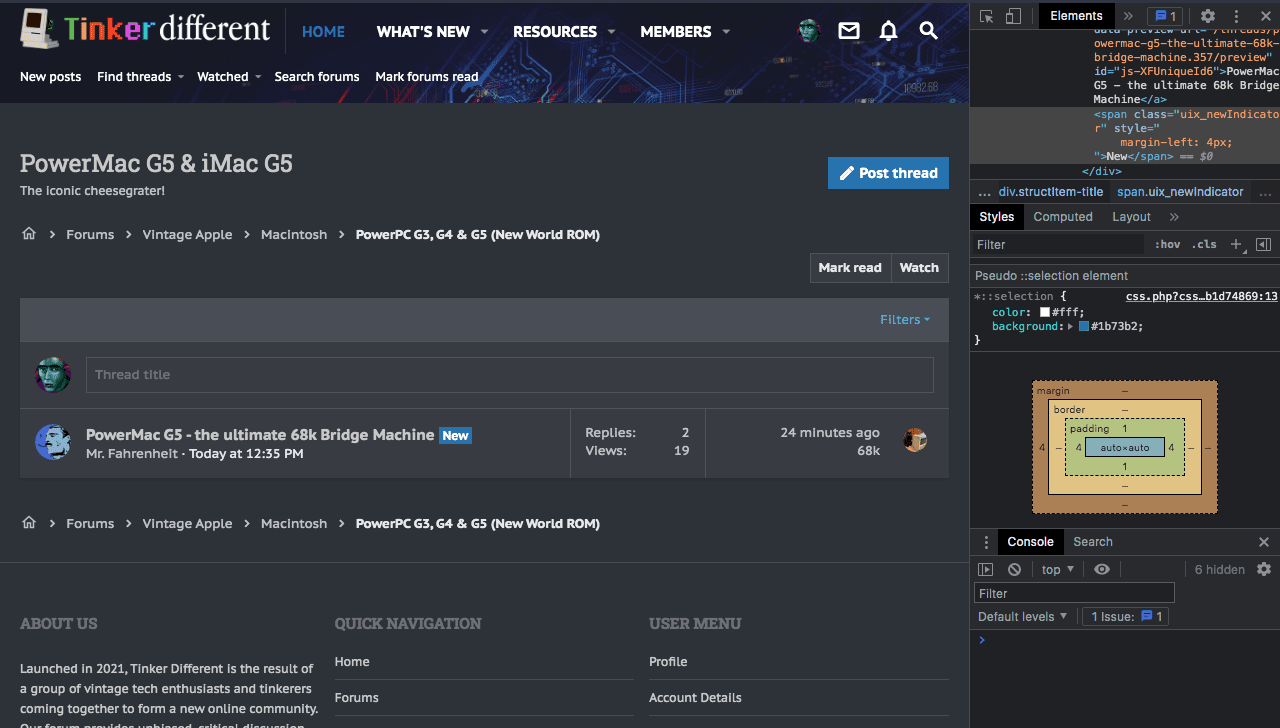Toggle the device toolbar icon in DevTools
1280x728 pixels.
pyautogui.click(x=1013, y=16)
